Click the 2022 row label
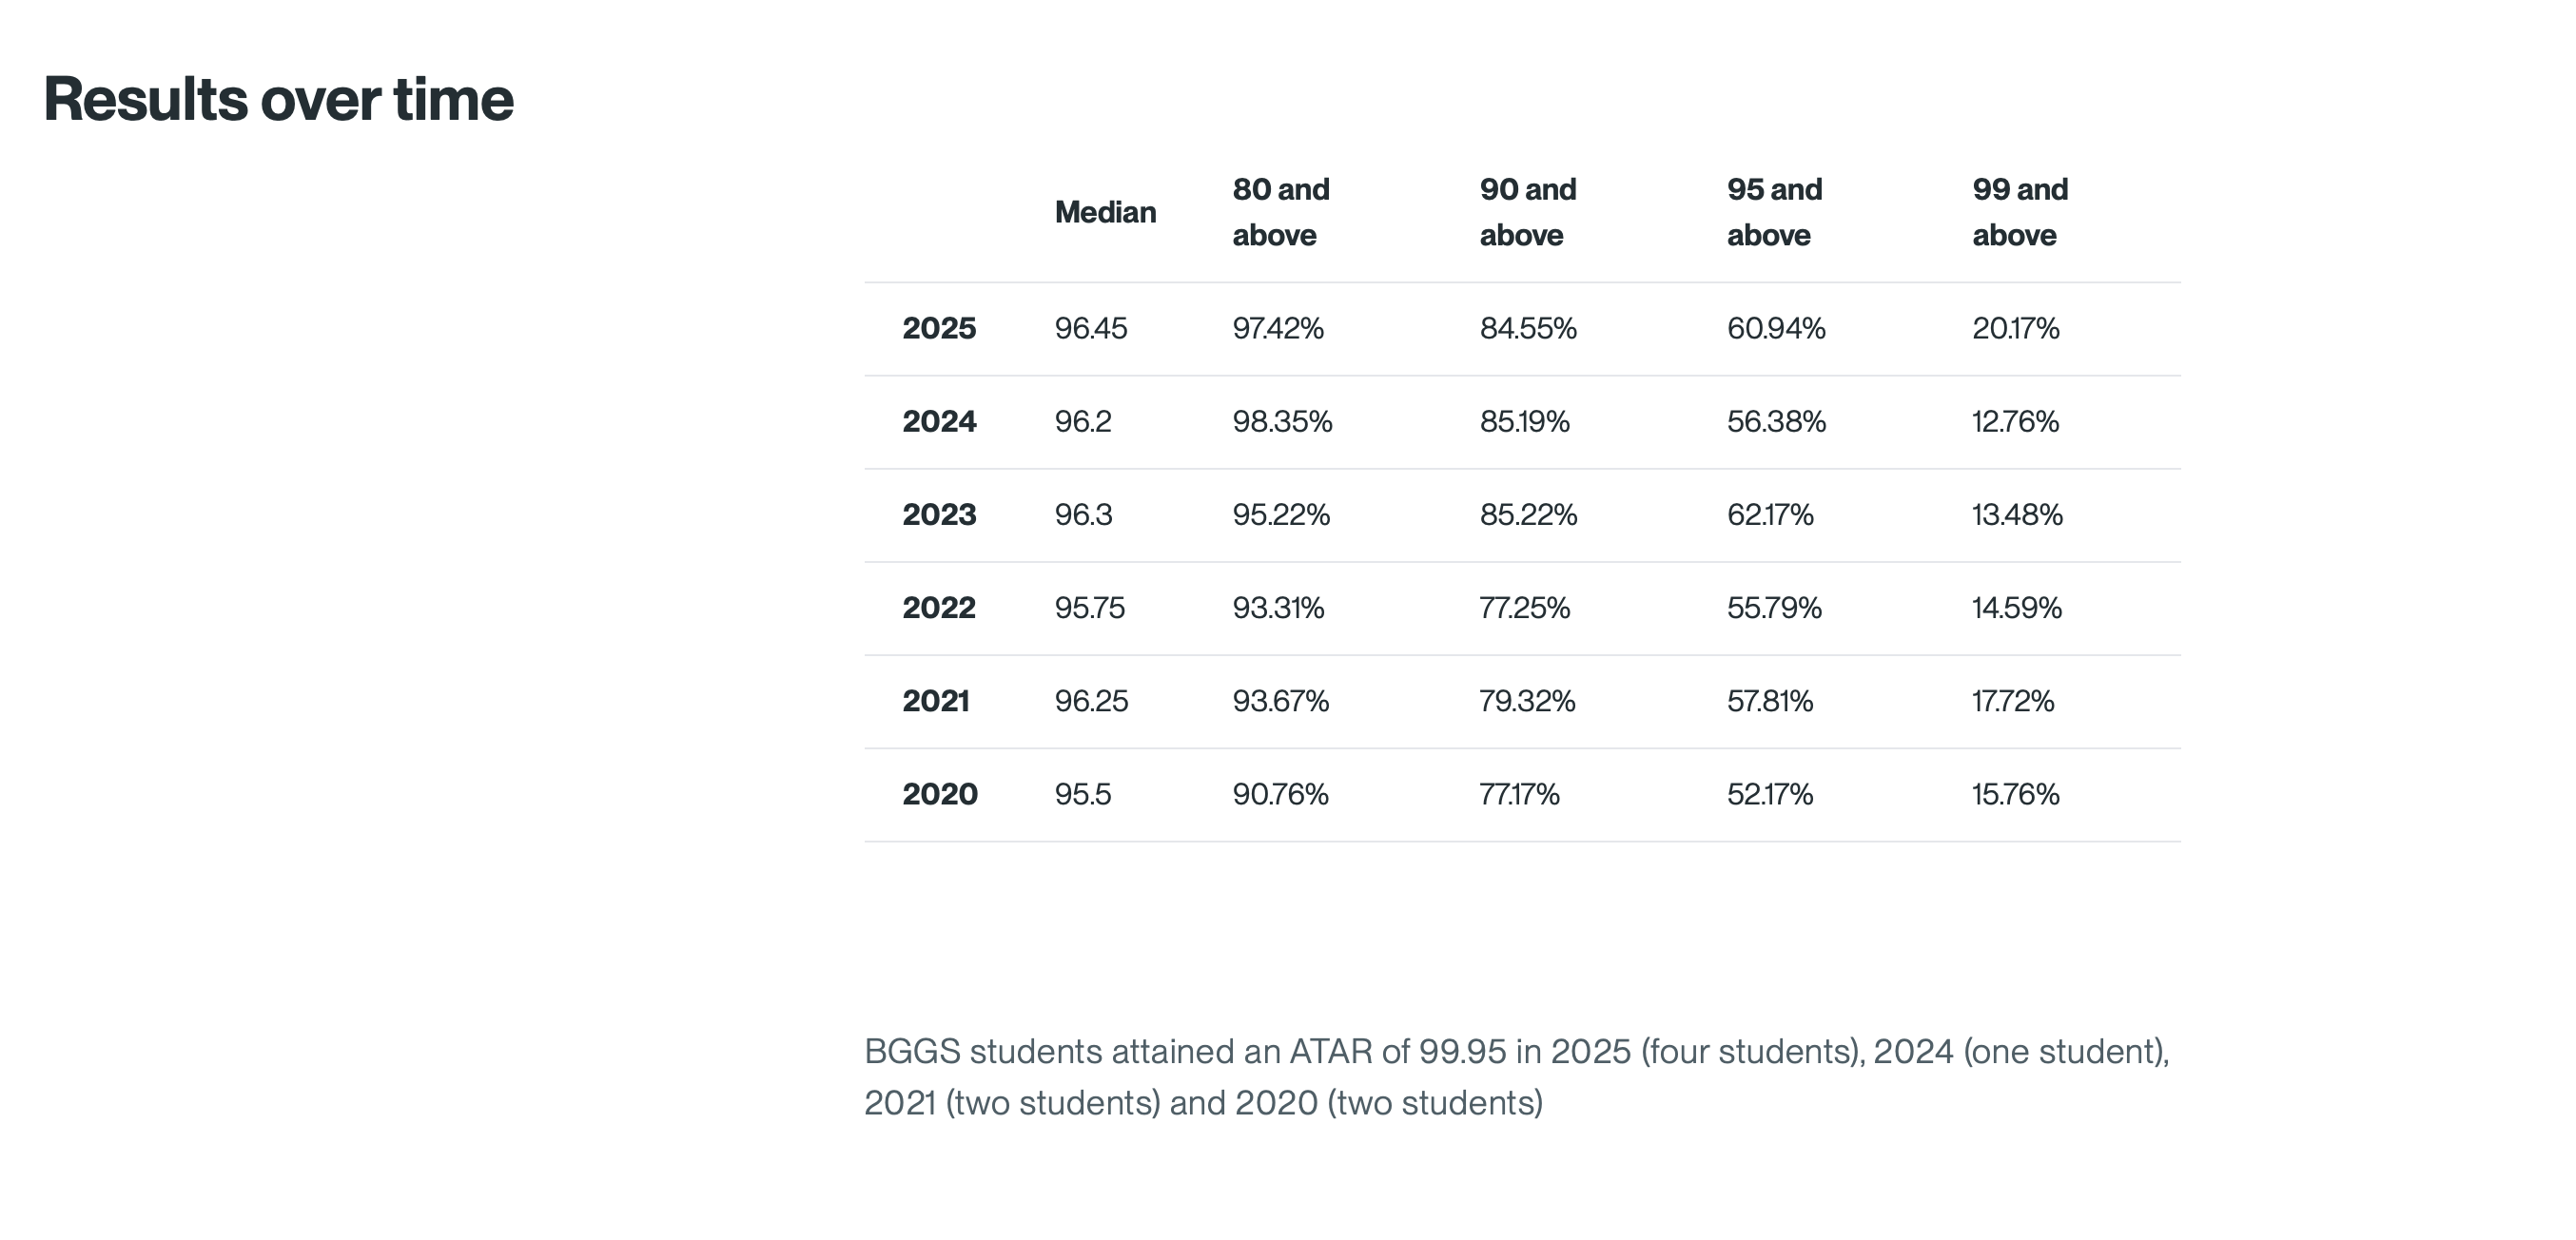 tap(939, 607)
